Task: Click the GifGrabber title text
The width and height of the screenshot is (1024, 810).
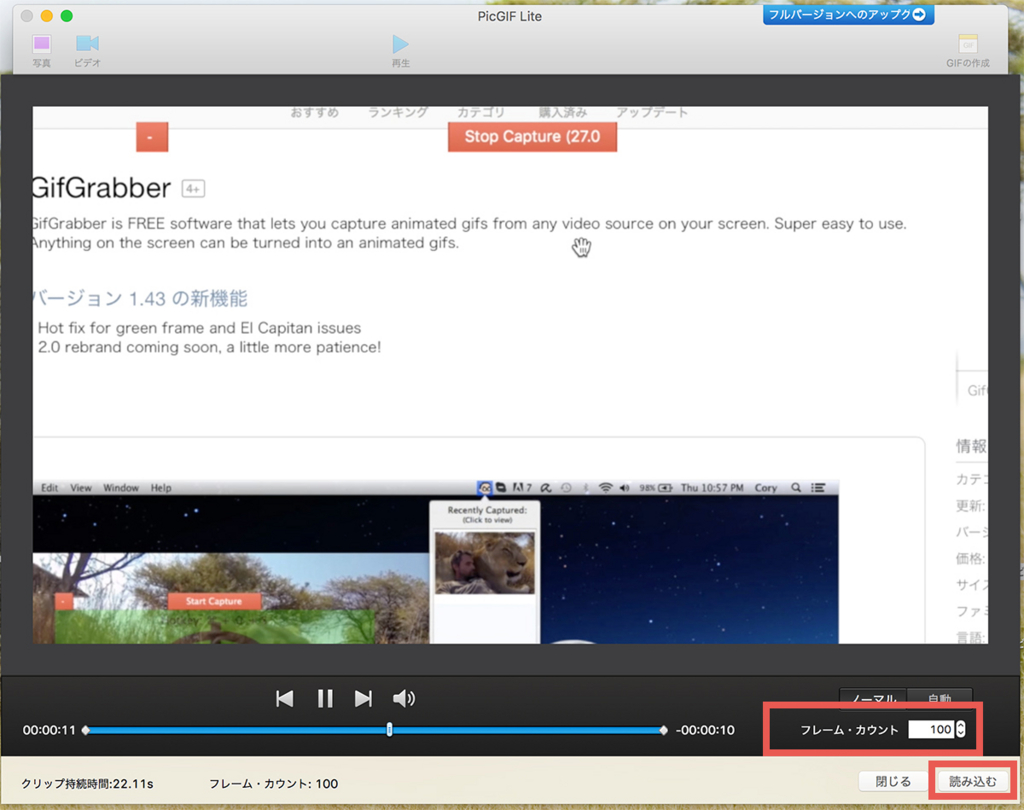Action: pos(102,188)
